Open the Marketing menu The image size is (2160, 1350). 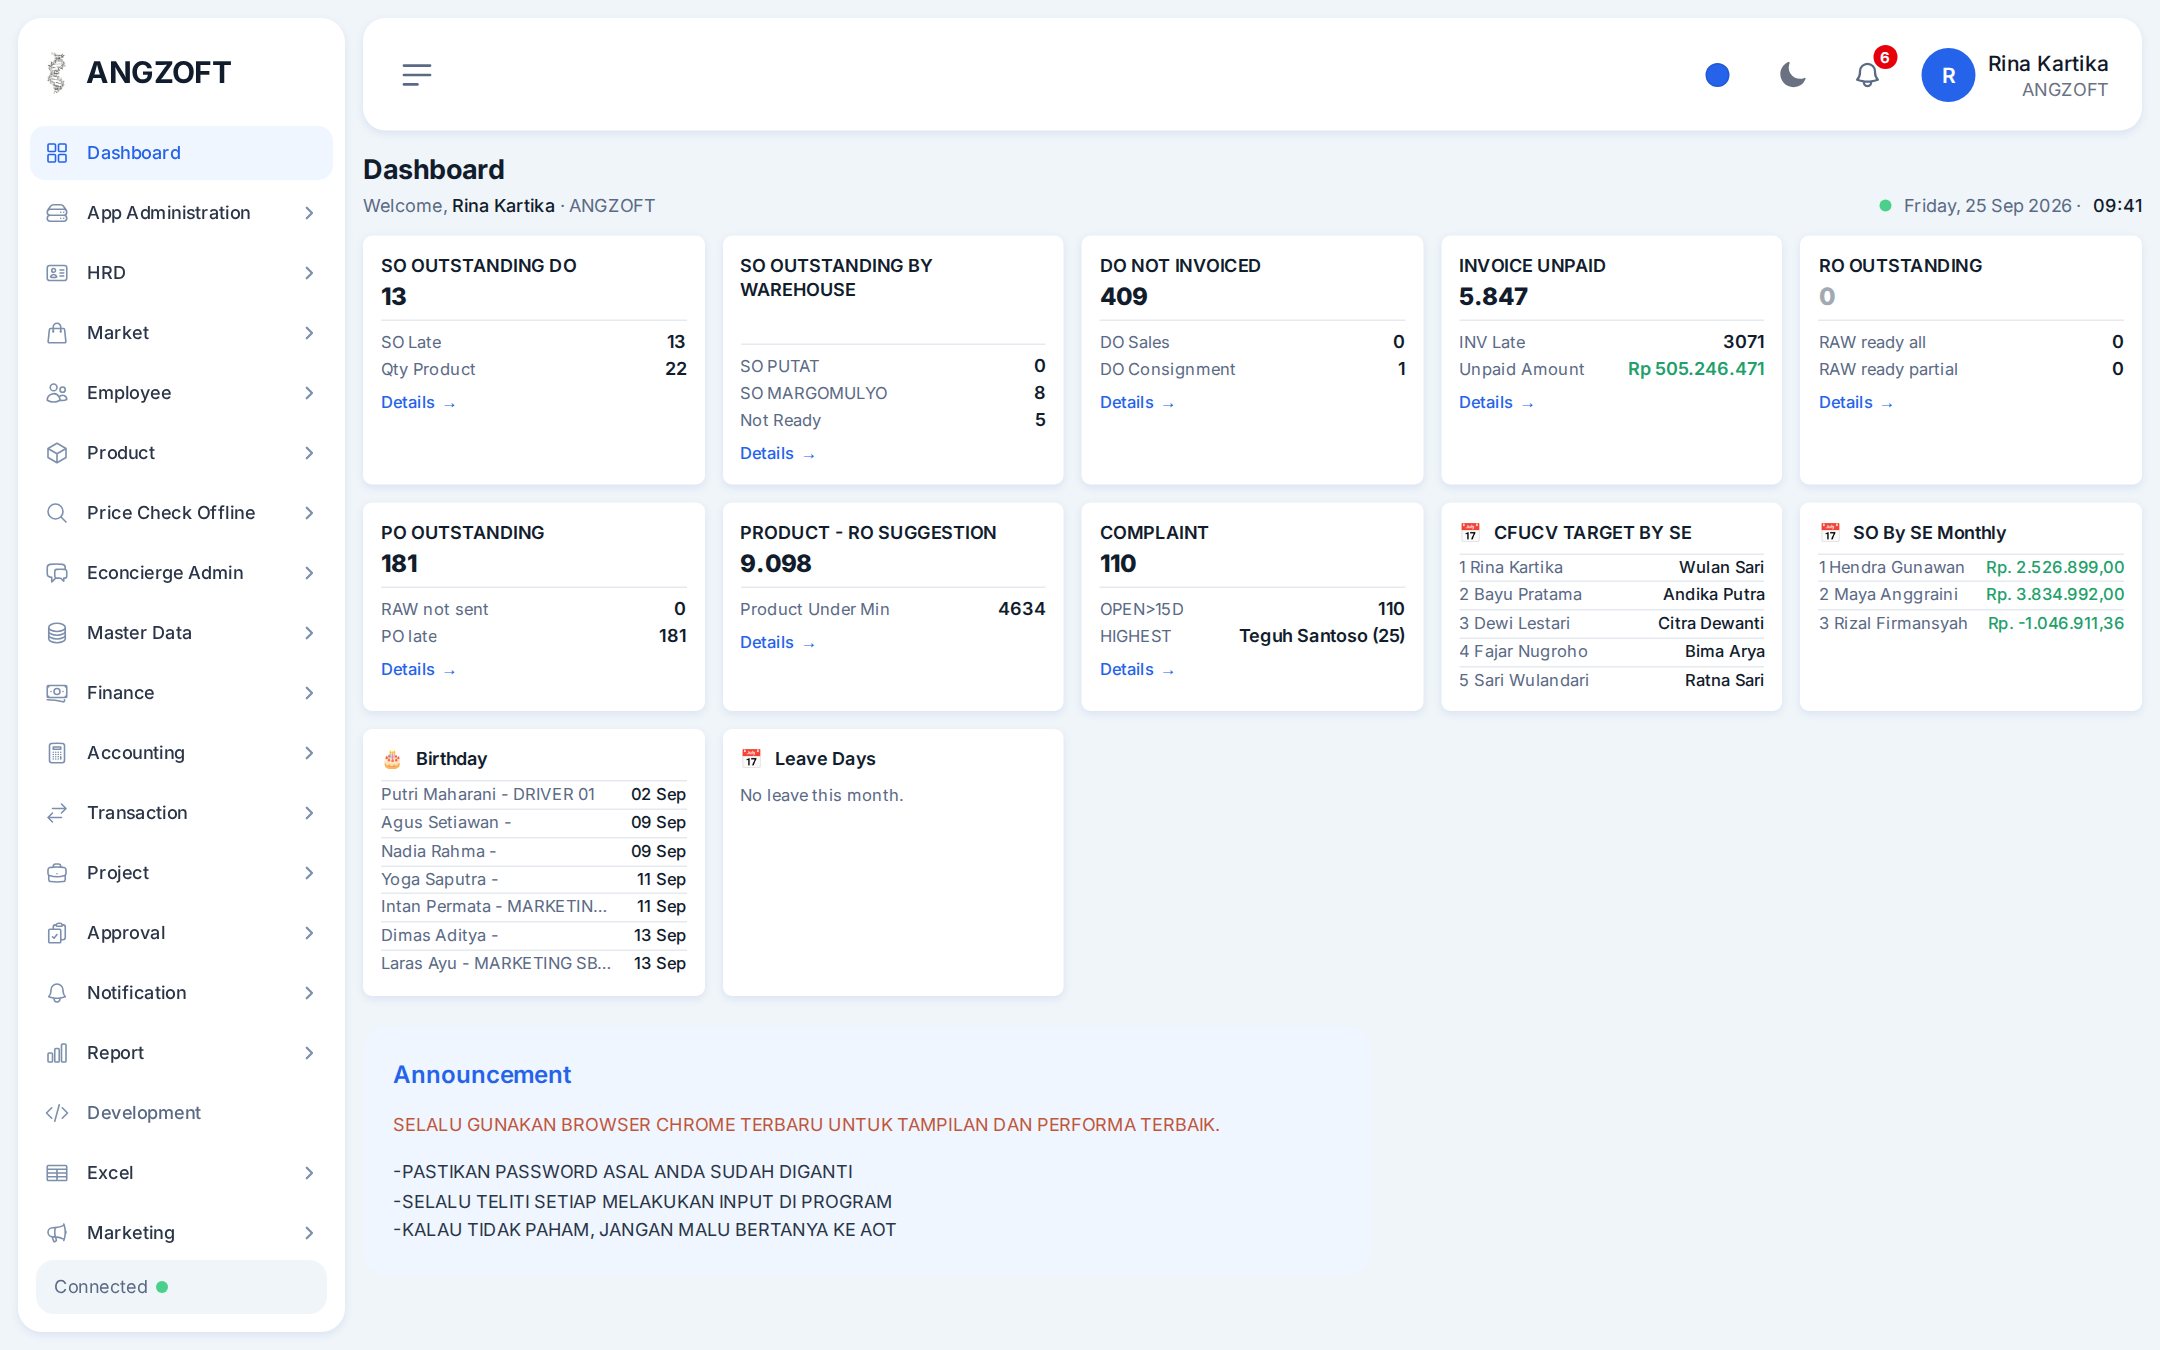[x=181, y=1233]
